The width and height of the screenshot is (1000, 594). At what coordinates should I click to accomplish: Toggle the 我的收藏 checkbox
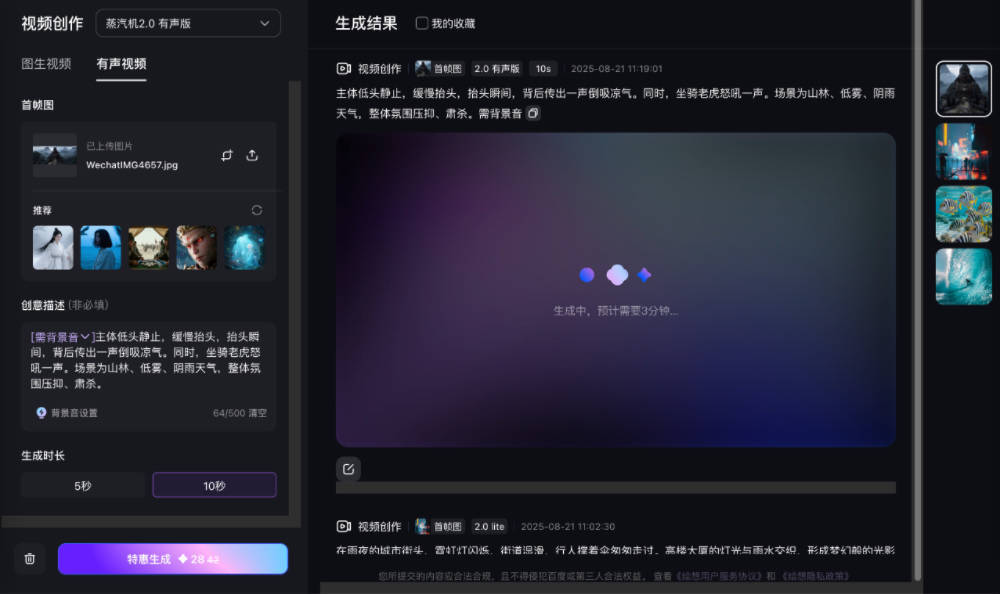(x=422, y=23)
